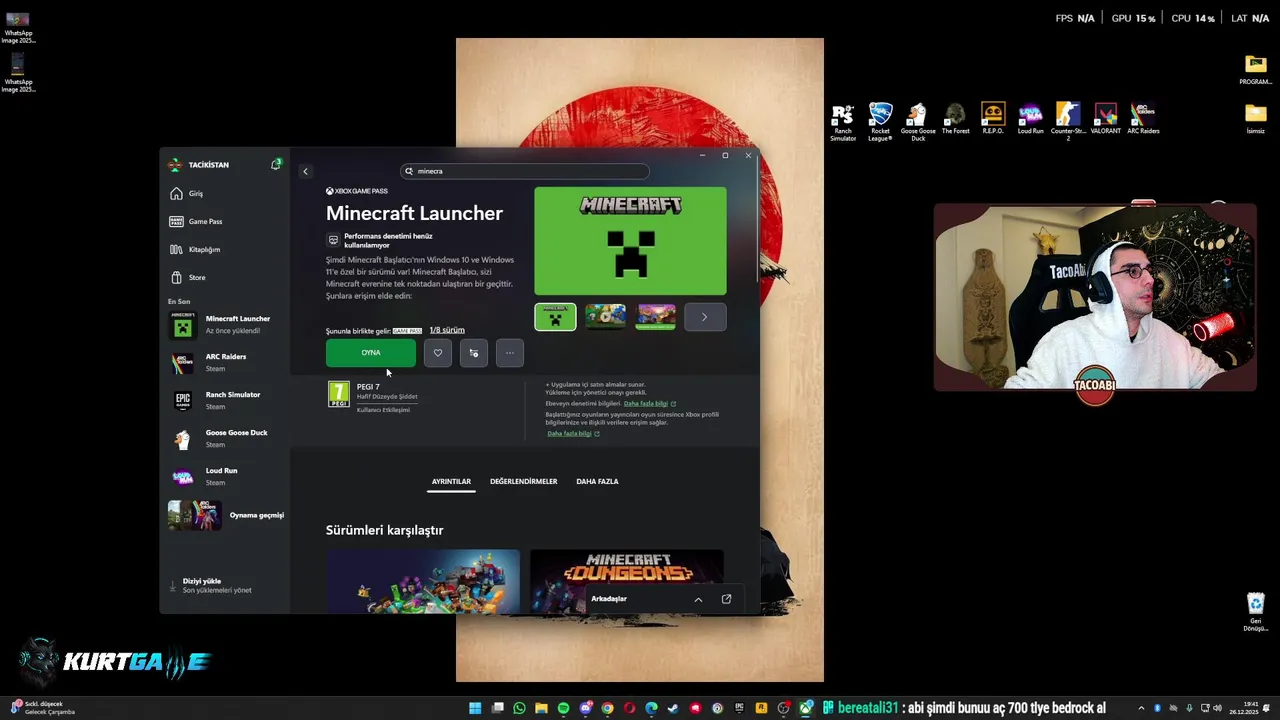Image resolution: width=1280 pixels, height=720 pixels.
Task: Show next thumbnails with the chevron
Action: pos(705,317)
